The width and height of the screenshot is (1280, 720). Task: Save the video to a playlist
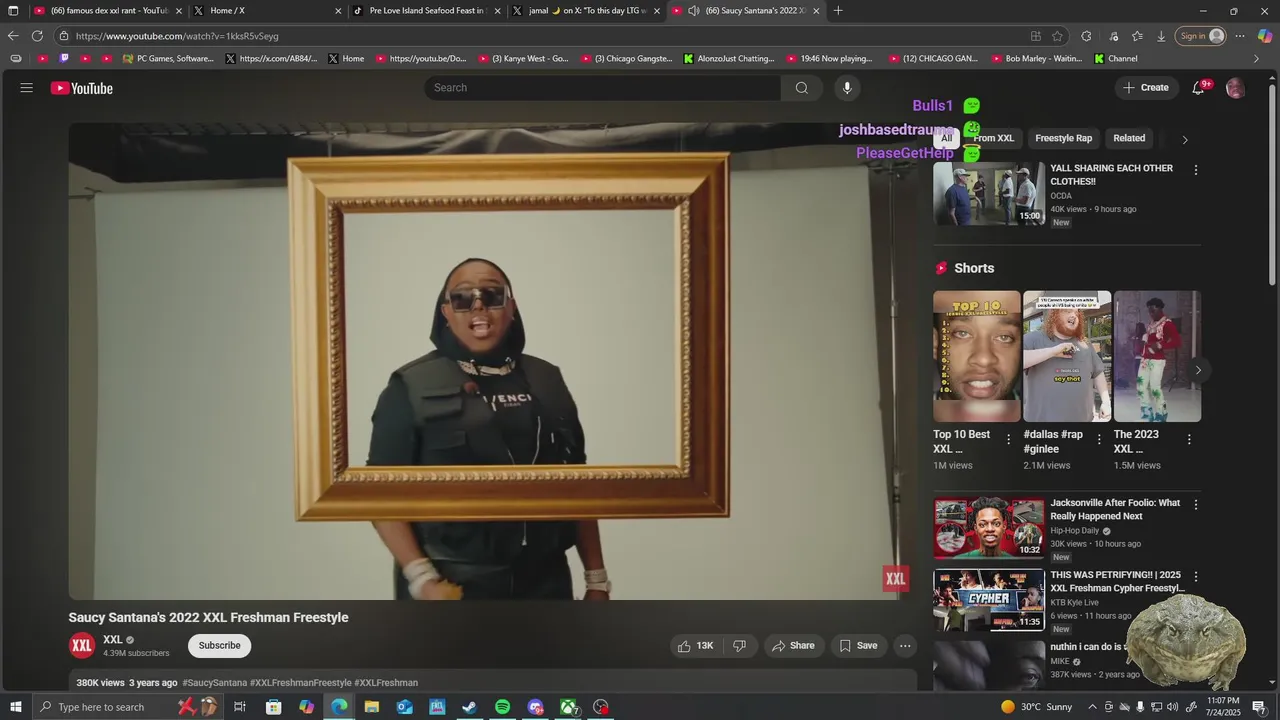[x=858, y=646]
